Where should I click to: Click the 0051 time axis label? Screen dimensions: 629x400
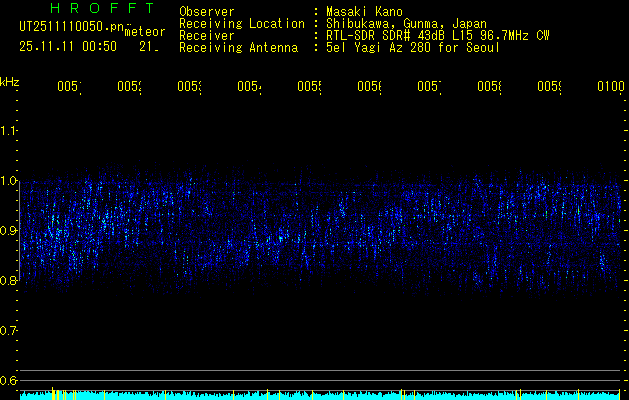69,87
